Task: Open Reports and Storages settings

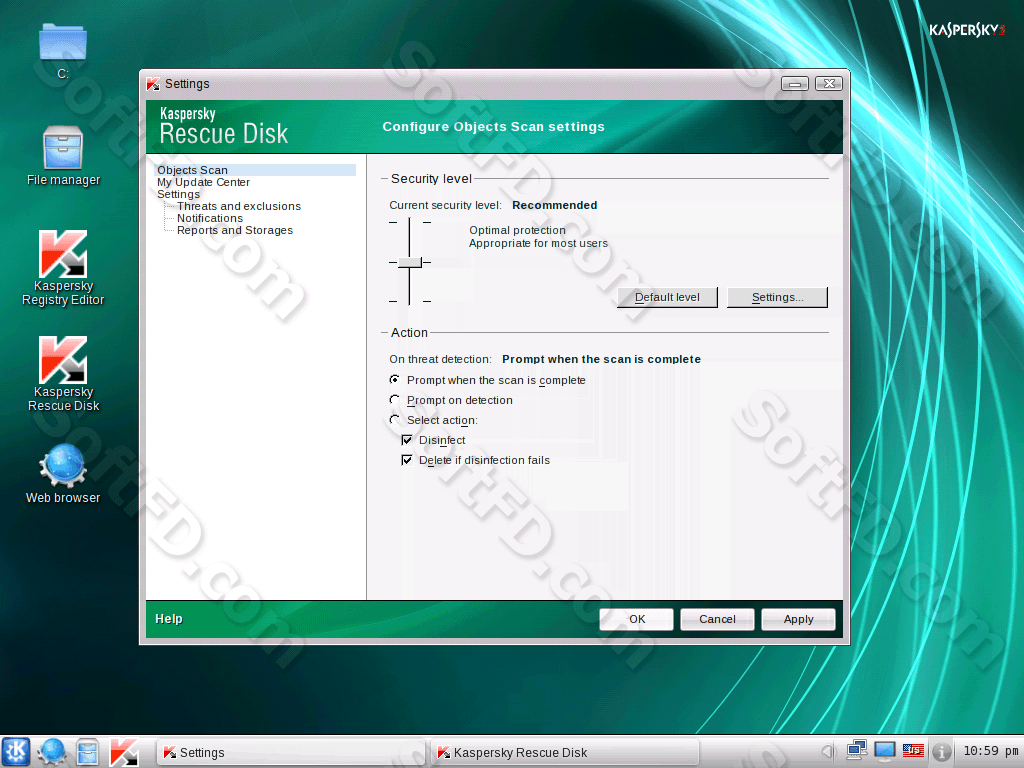Action: pos(235,231)
